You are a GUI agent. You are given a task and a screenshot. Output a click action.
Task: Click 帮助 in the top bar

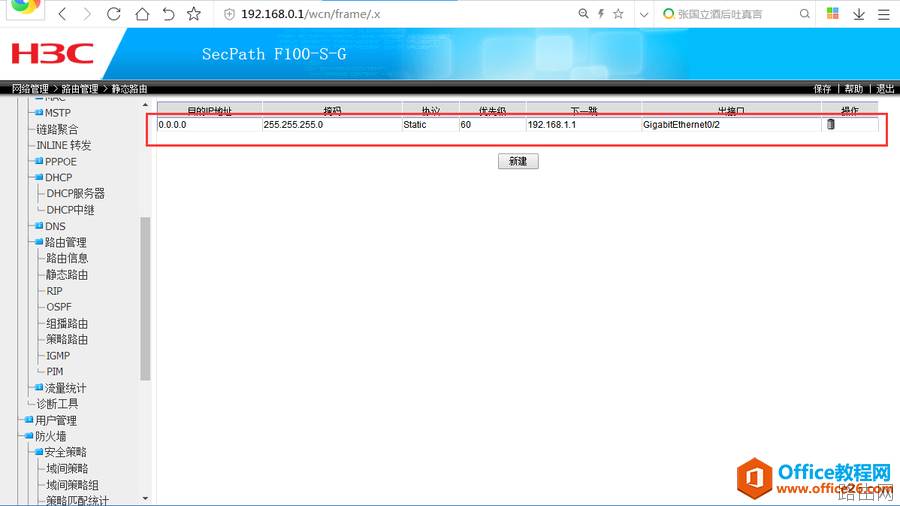pos(854,88)
